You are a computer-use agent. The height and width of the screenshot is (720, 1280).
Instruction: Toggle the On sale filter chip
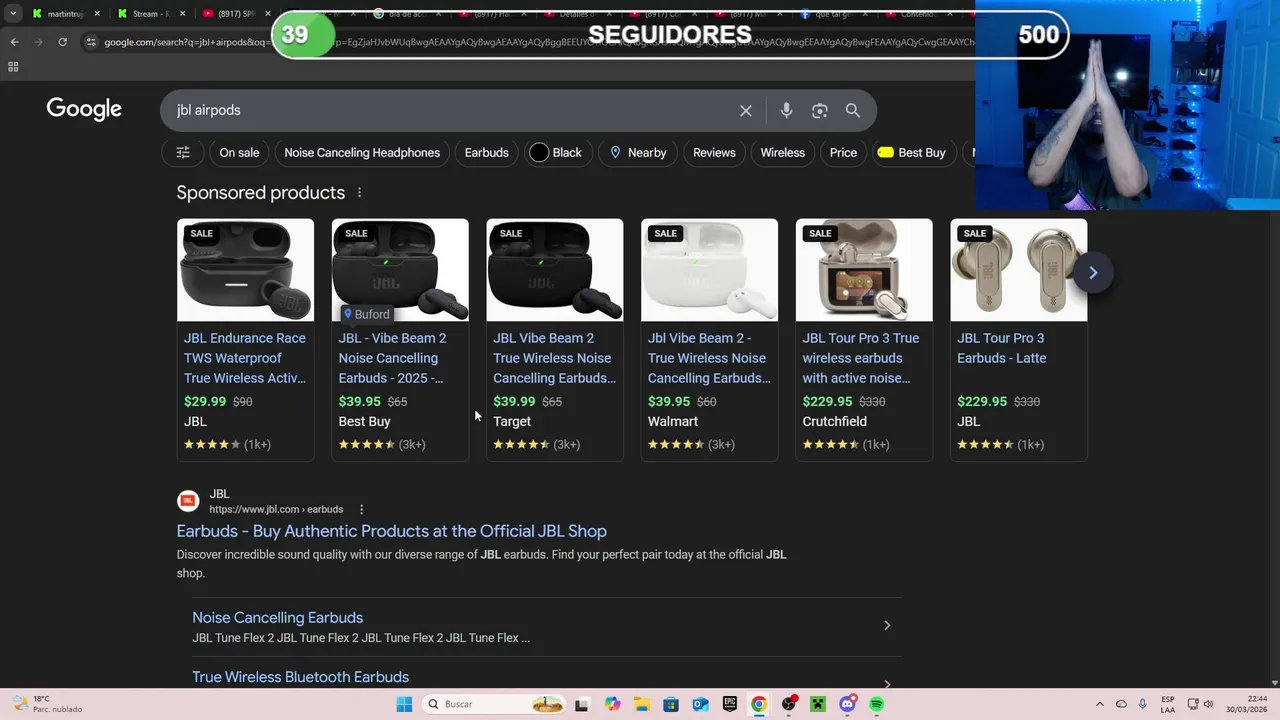tap(239, 153)
